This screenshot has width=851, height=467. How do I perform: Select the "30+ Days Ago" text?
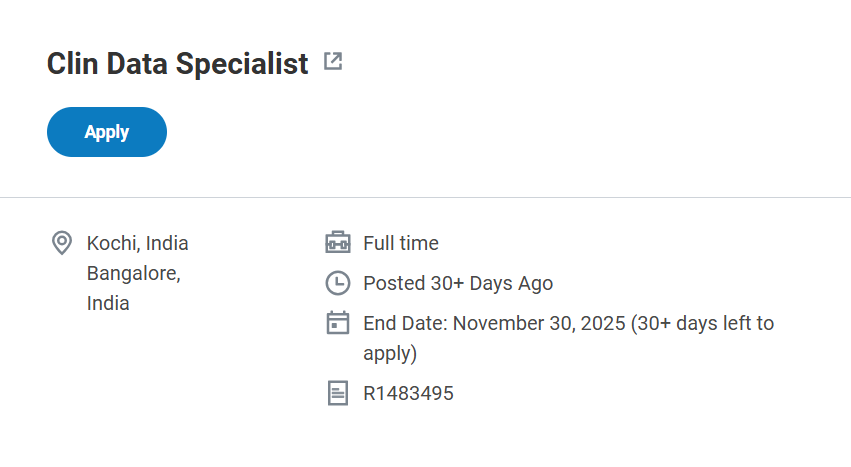pos(491,283)
